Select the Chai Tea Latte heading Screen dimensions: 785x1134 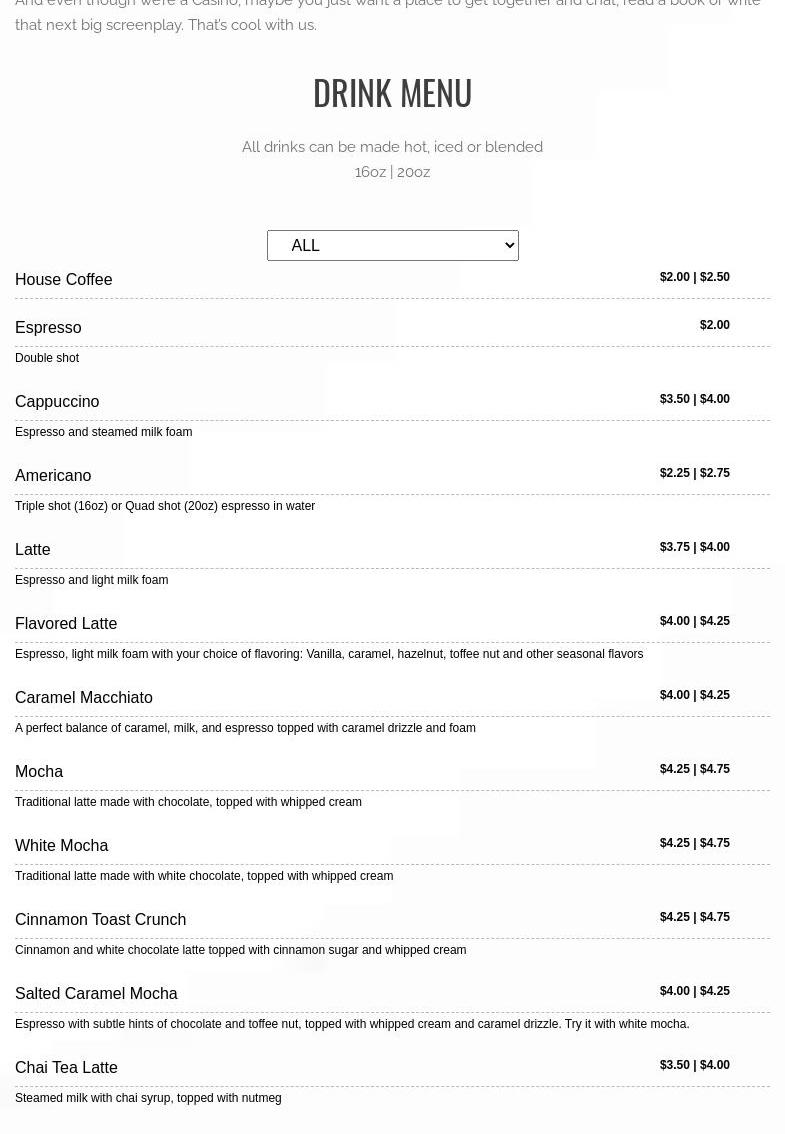pos(67,1067)
